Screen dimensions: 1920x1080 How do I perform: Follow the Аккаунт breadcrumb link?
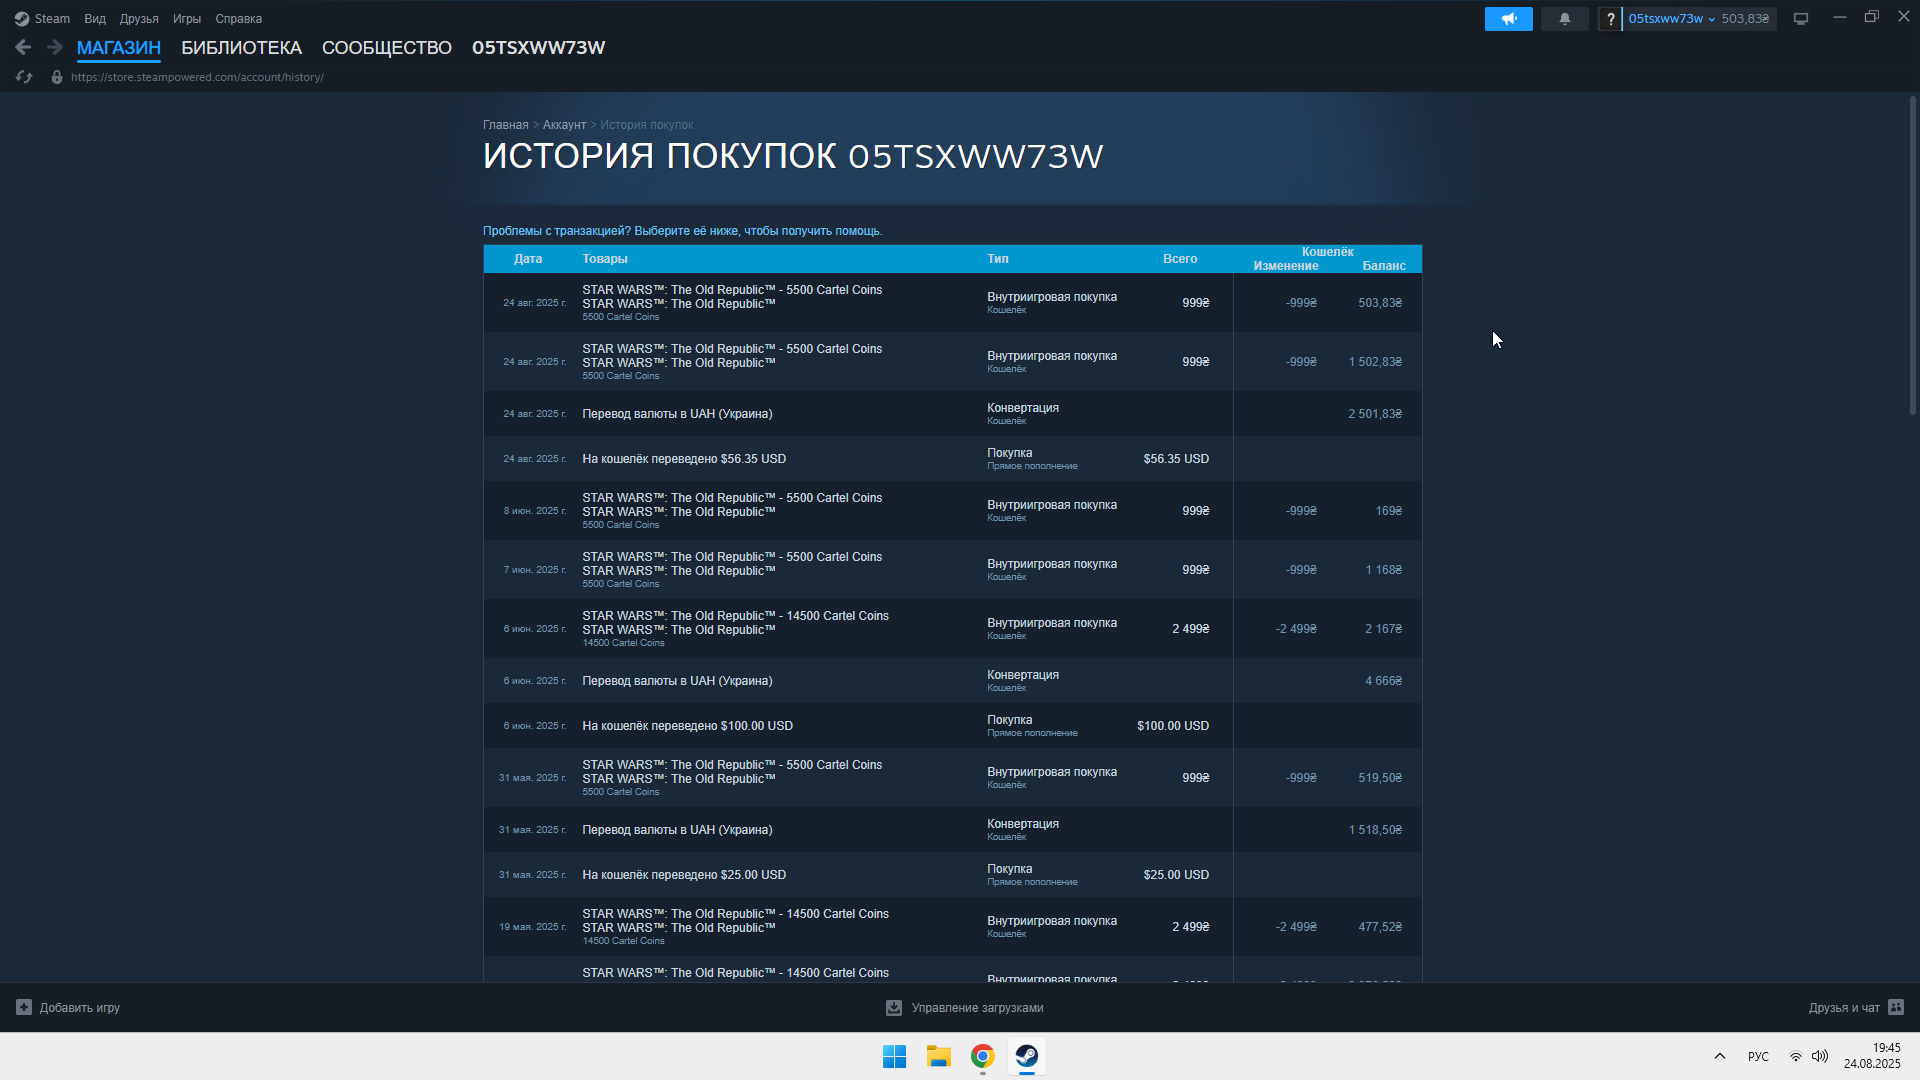(564, 125)
